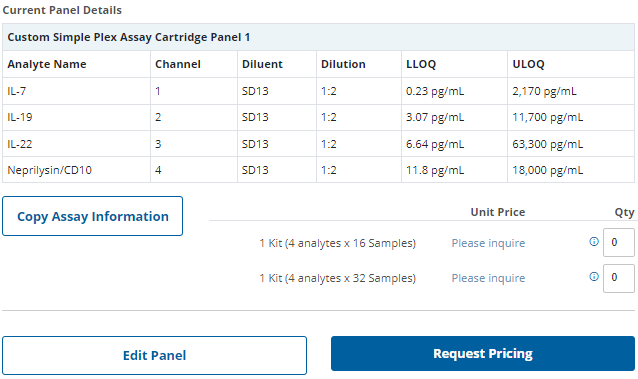Click the LLOQ column header
Image resolution: width=638 pixels, height=379 pixels.
point(421,64)
